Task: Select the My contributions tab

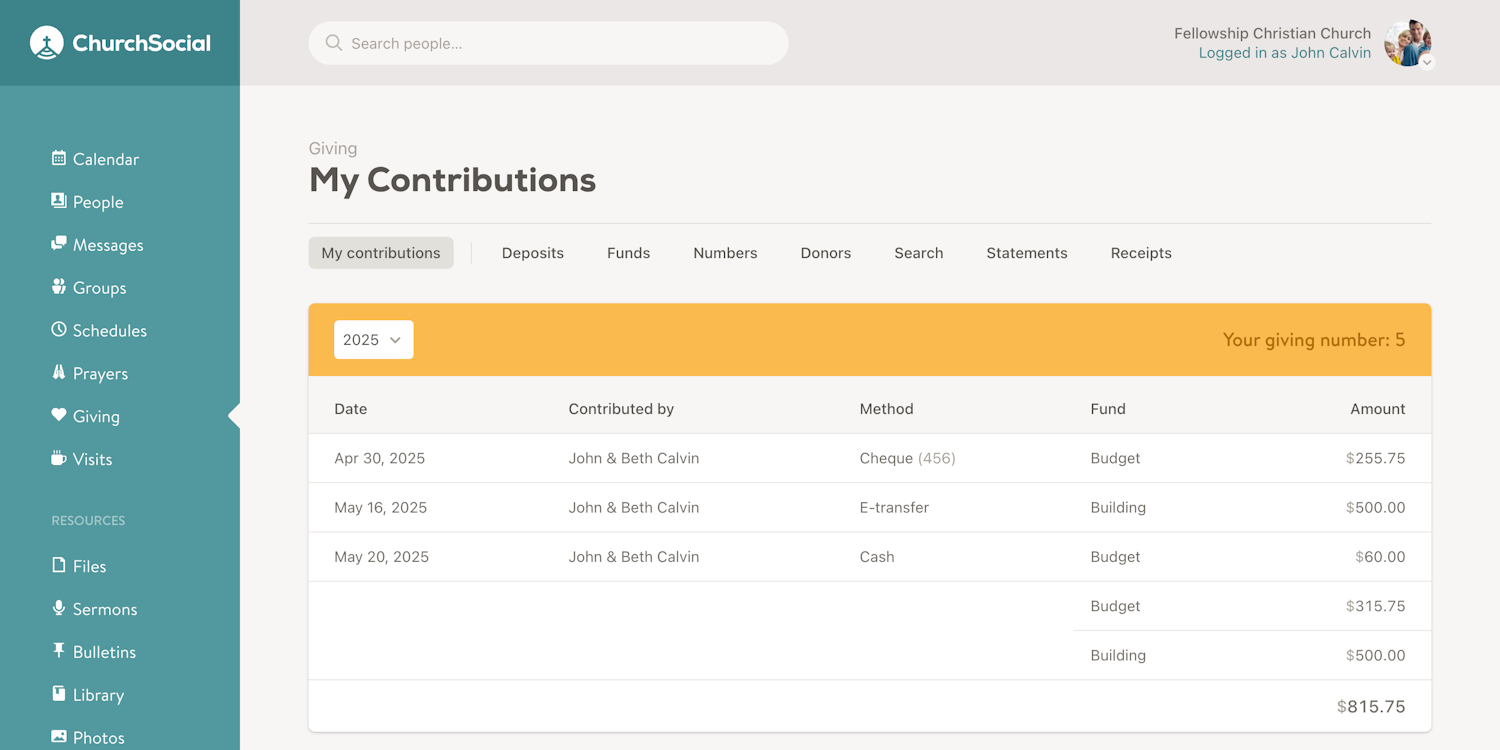Action: click(380, 253)
